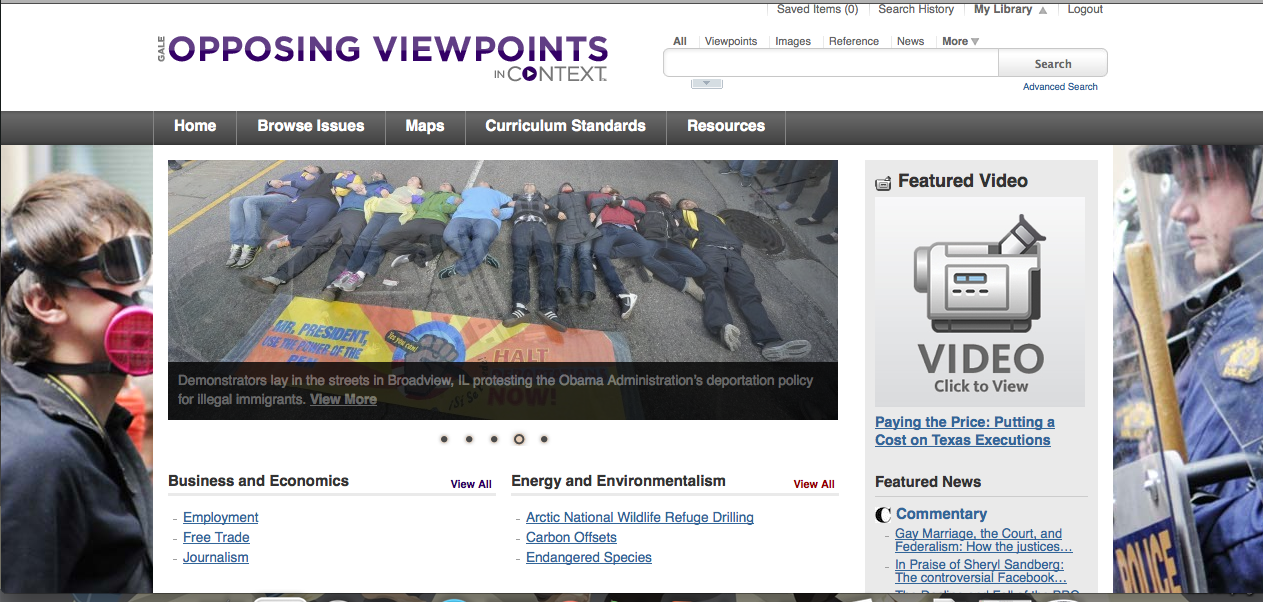
Task: Open the Endangered Species topic
Action: tap(589, 557)
